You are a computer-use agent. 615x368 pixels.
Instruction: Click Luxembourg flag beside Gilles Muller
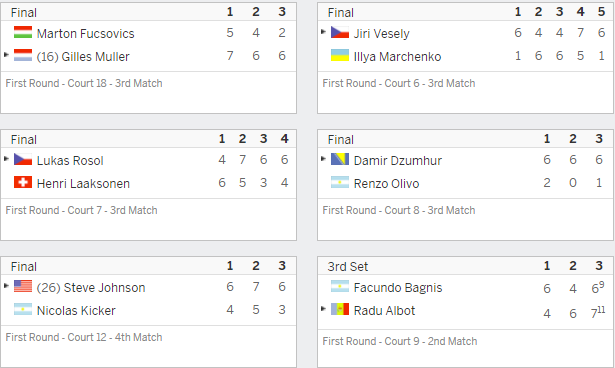point(23,55)
